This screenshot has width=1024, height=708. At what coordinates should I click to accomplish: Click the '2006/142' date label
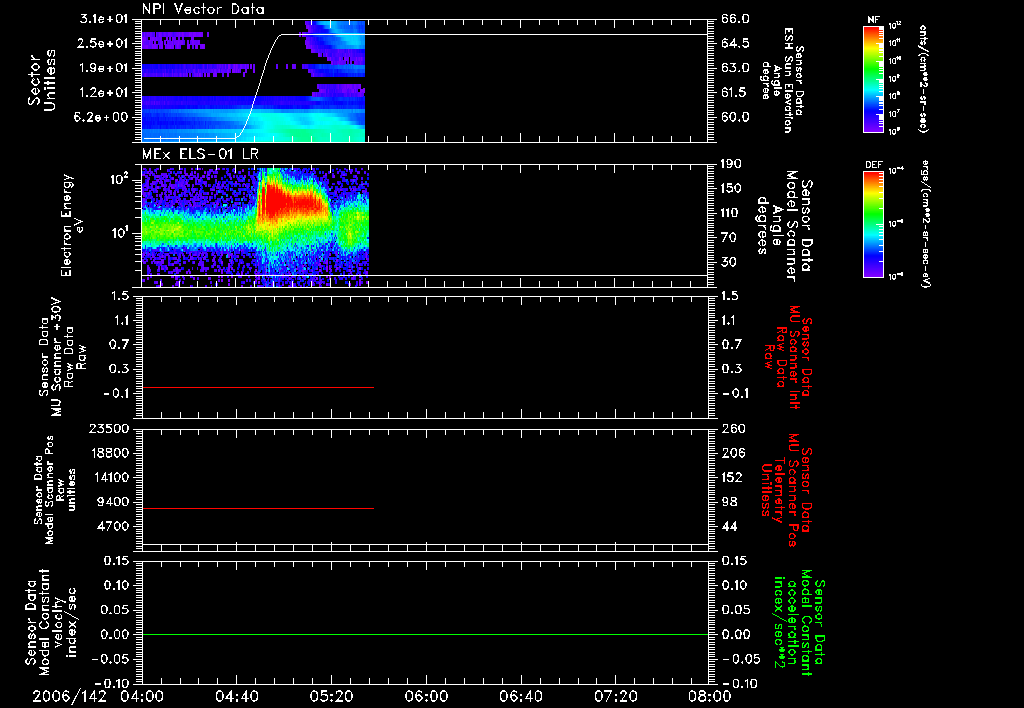pyautogui.click(x=69, y=697)
